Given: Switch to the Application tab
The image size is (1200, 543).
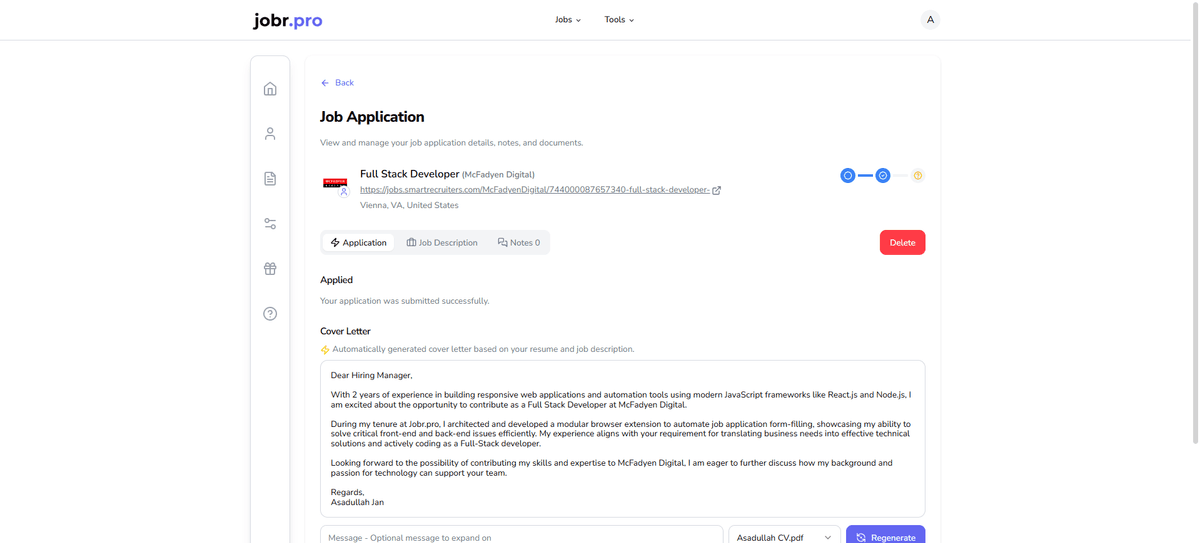Looking at the screenshot, I should click(359, 243).
